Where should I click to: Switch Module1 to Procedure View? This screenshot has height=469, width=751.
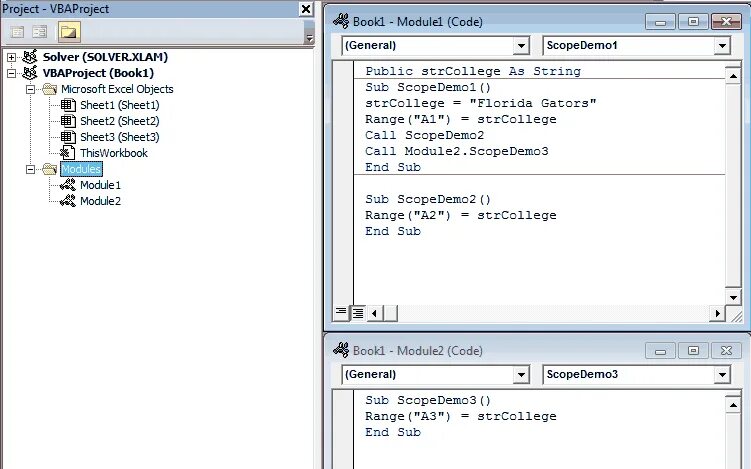pos(341,313)
